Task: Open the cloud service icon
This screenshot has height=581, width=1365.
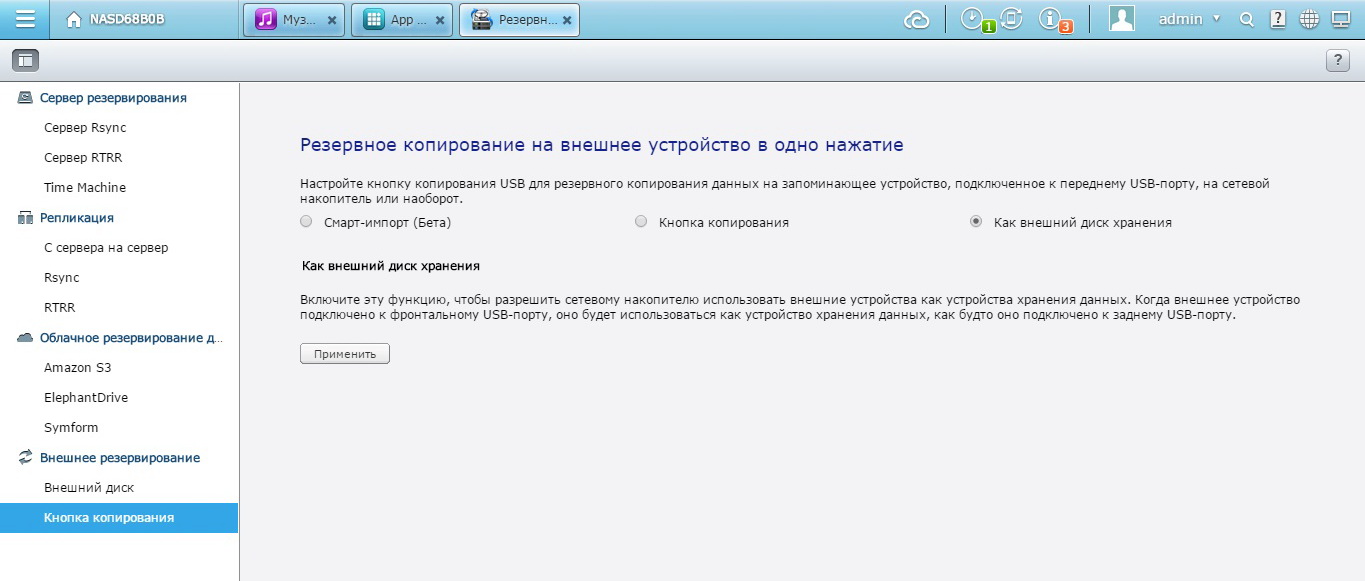Action: (916, 19)
